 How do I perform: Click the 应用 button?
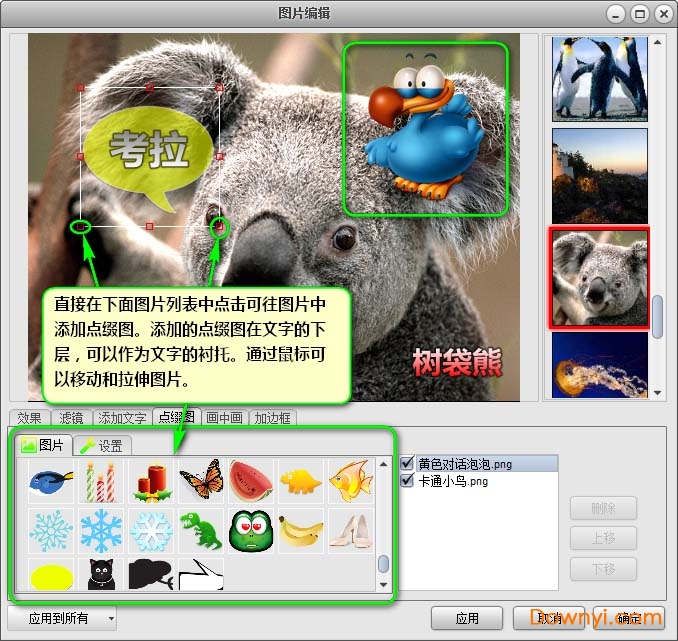(466, 618)
